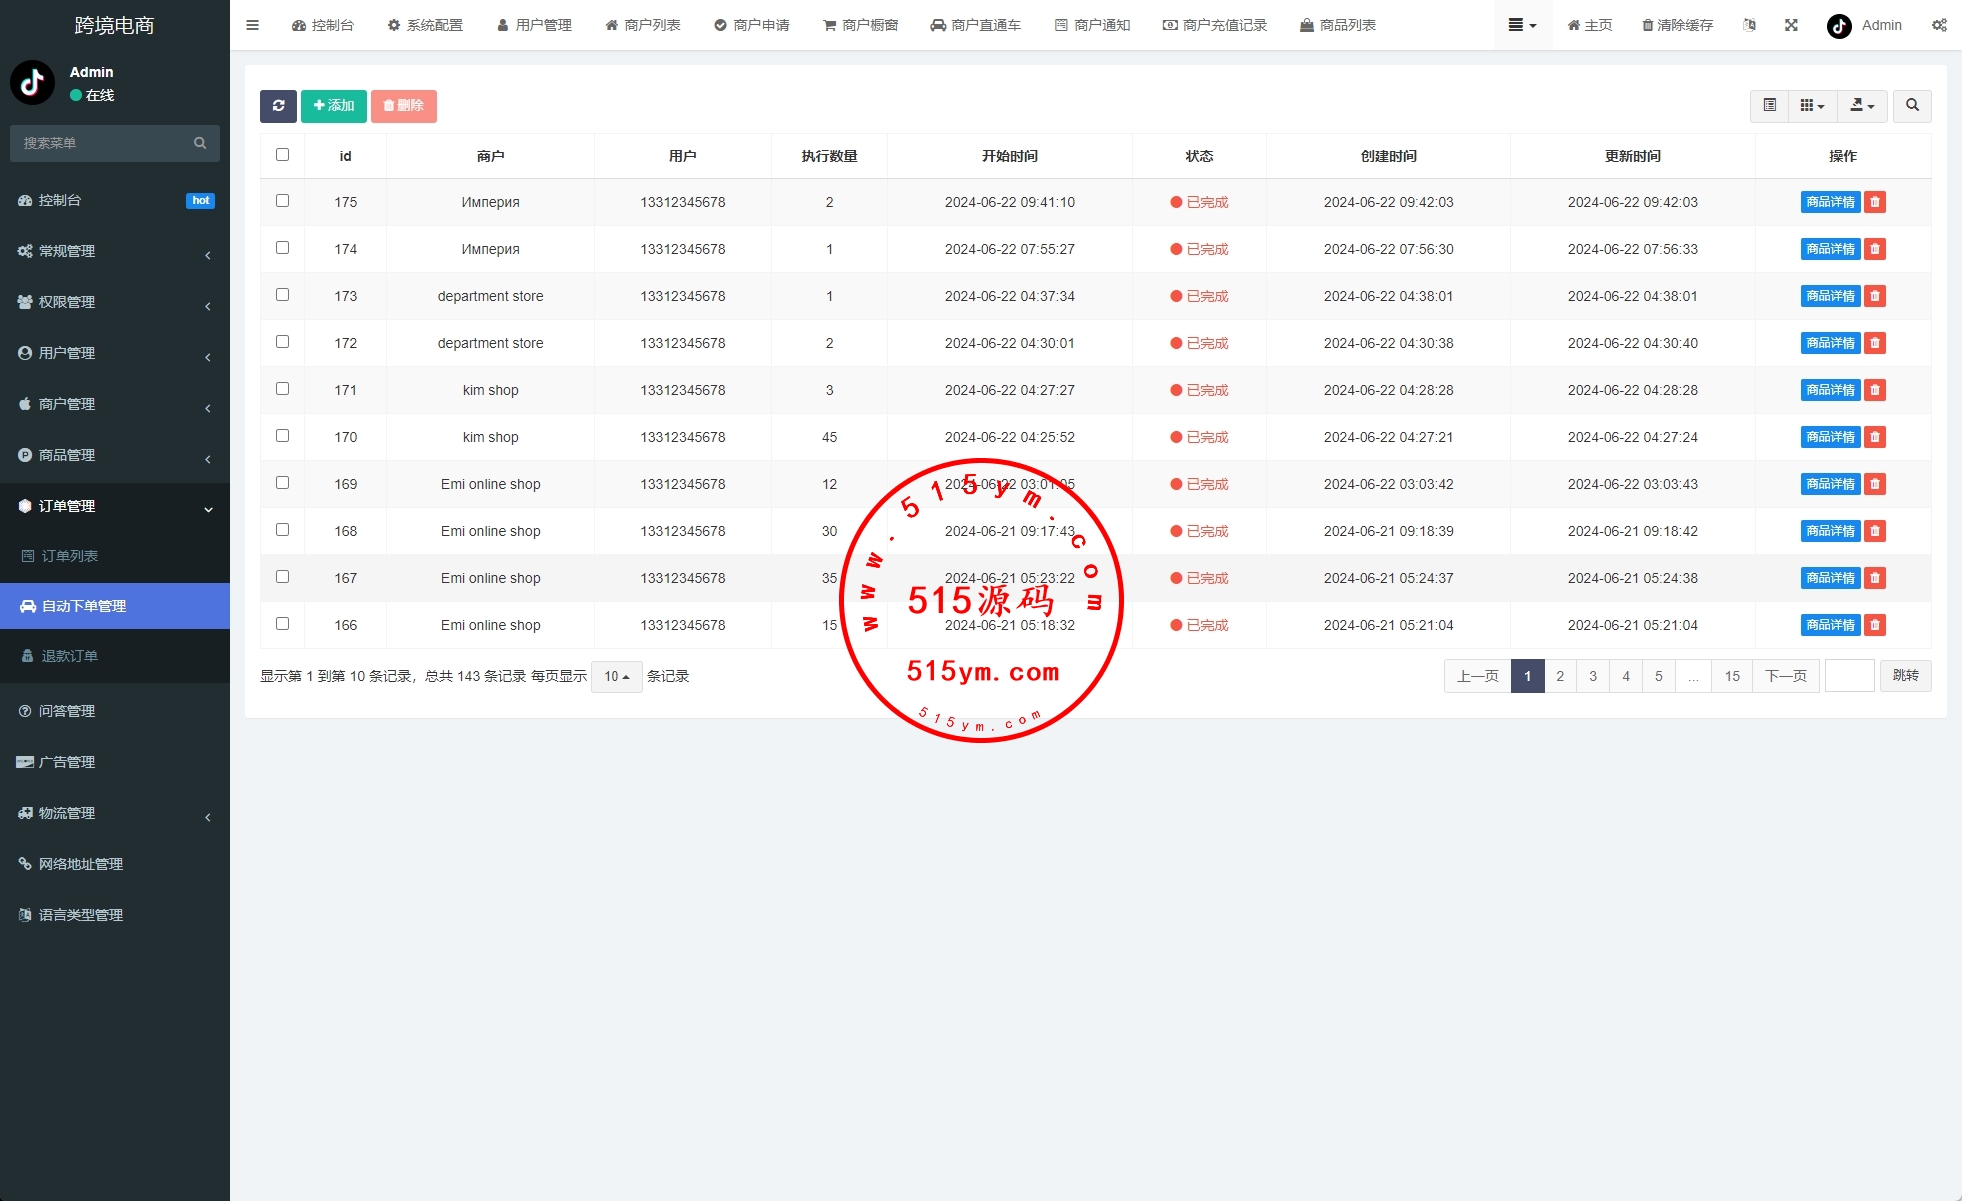Toggle sidebar with hamburger menu icon
This screenshot has height=1201, width=1962.
point(252,25)
